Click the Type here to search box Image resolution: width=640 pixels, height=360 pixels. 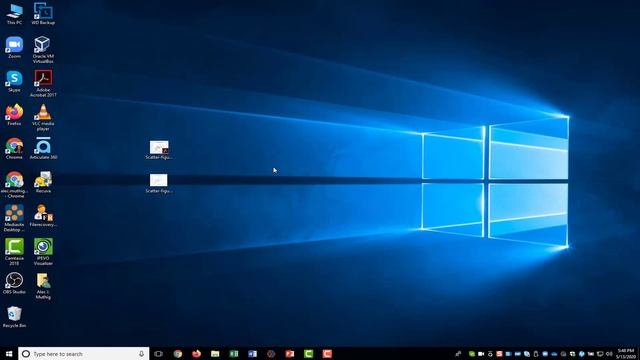click(x=83, y=353)
